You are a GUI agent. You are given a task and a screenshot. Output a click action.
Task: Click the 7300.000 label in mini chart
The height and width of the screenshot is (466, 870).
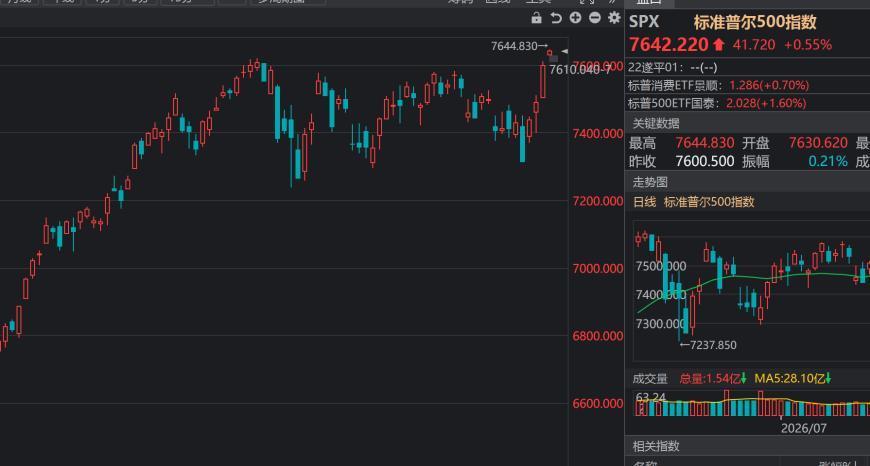coord(661,323)
